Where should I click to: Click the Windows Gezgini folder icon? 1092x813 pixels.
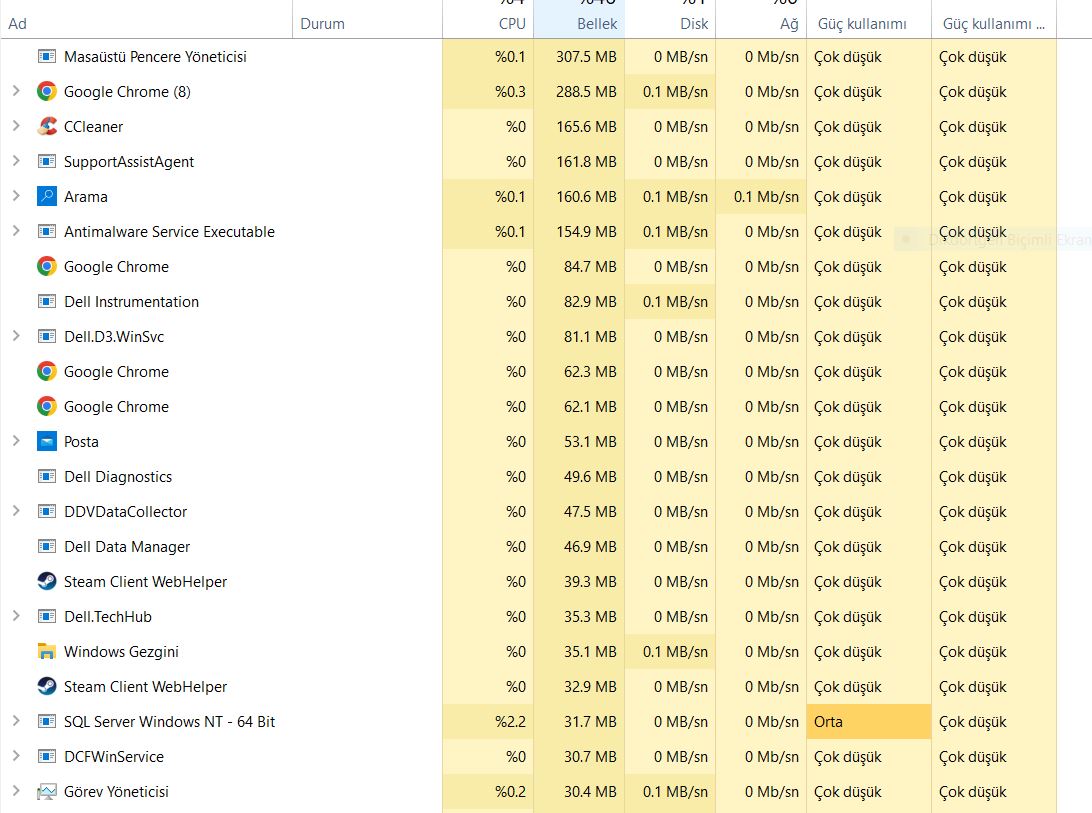[46, 652]
